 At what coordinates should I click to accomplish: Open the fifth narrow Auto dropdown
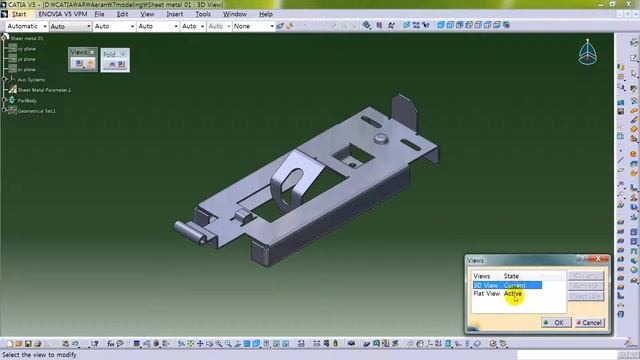coord(193,26)
